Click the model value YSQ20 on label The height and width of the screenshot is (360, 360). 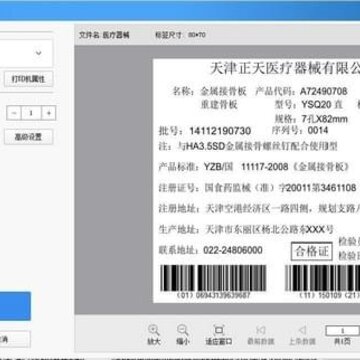317,105
